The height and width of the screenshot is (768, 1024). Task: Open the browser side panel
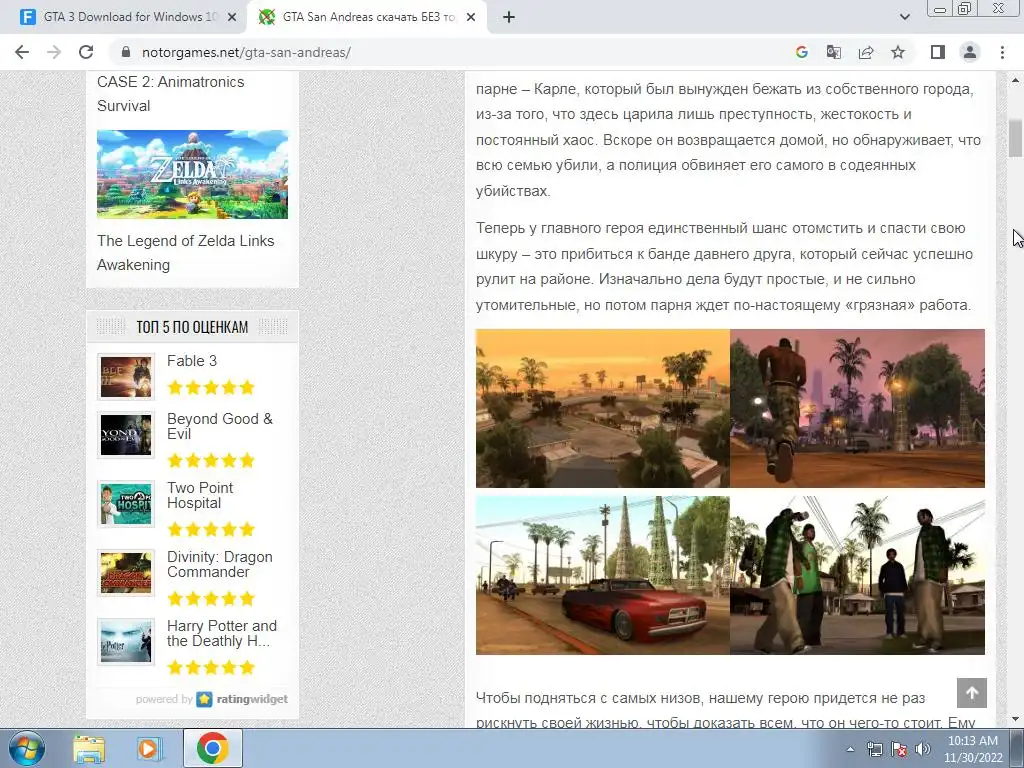[938, 52]
